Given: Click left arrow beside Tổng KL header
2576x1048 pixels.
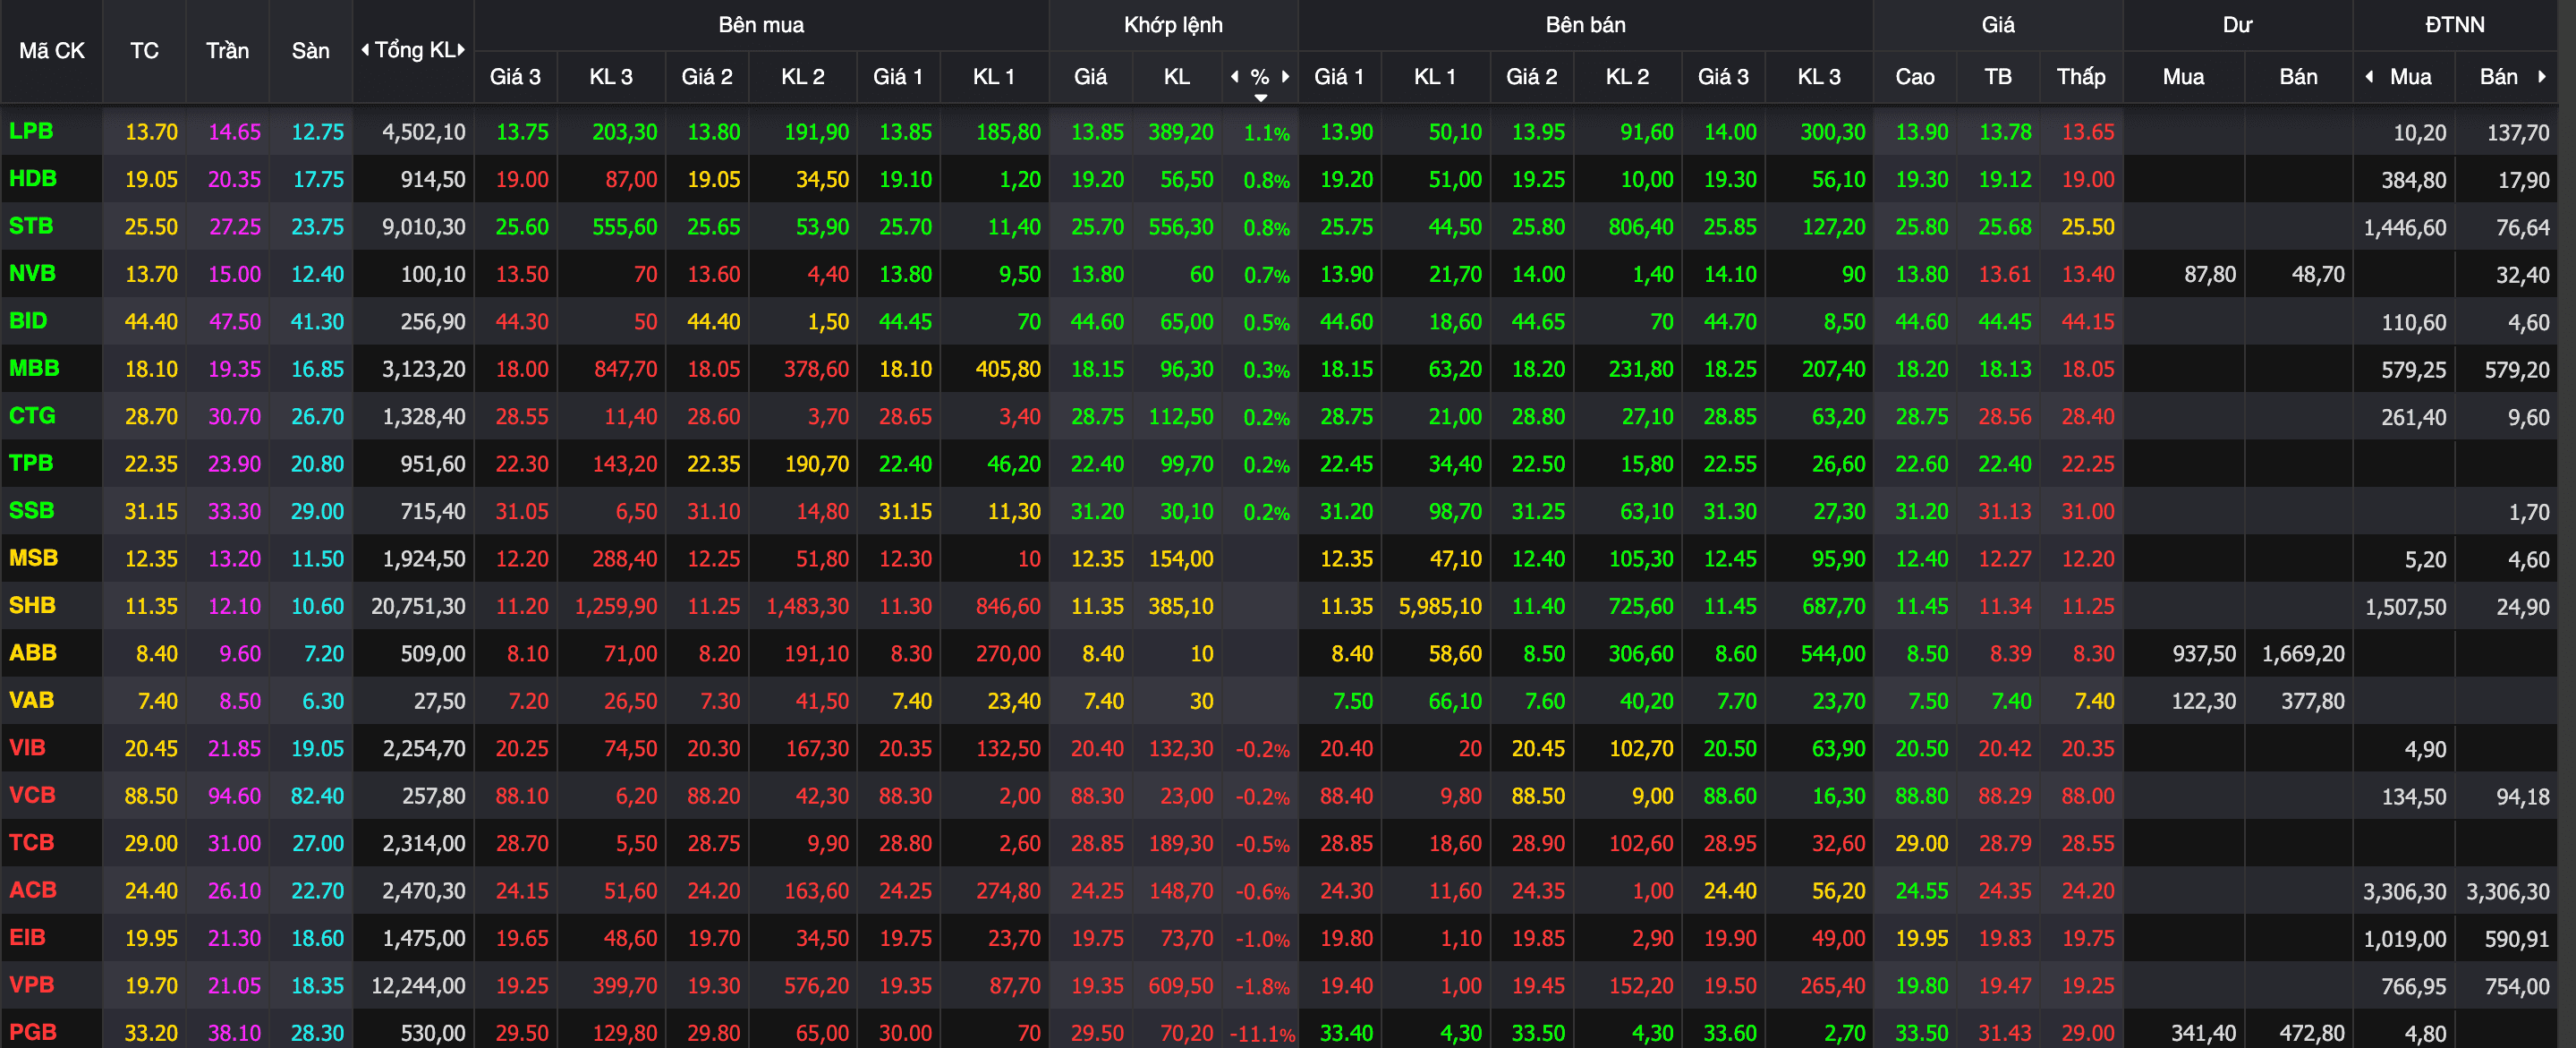Looking at the screenshot, I should coord(365,50).
